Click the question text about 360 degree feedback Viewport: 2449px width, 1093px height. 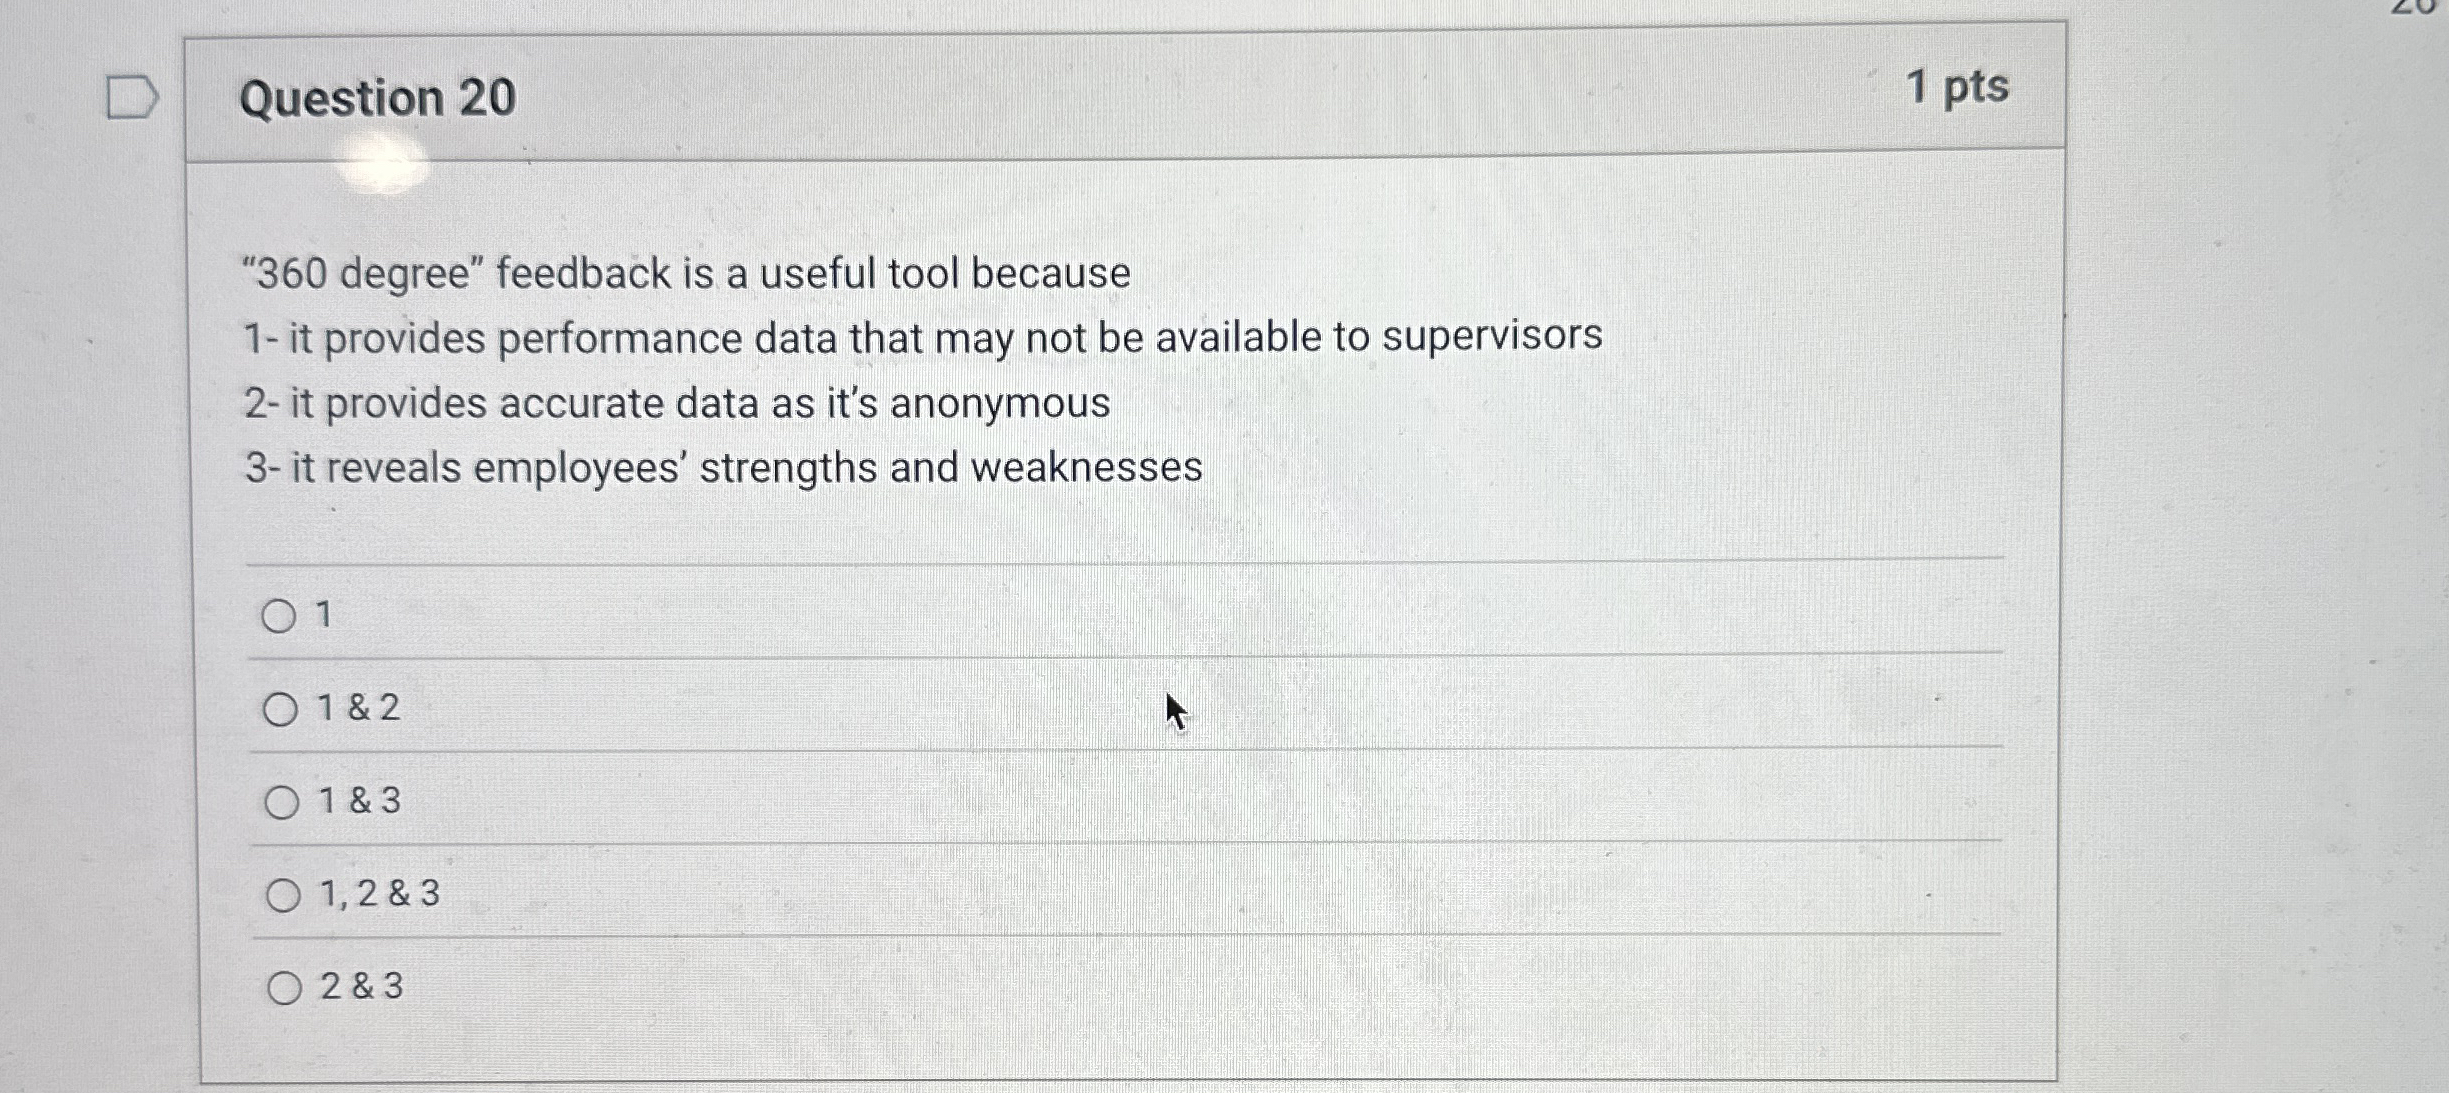(x=688, y=273)
